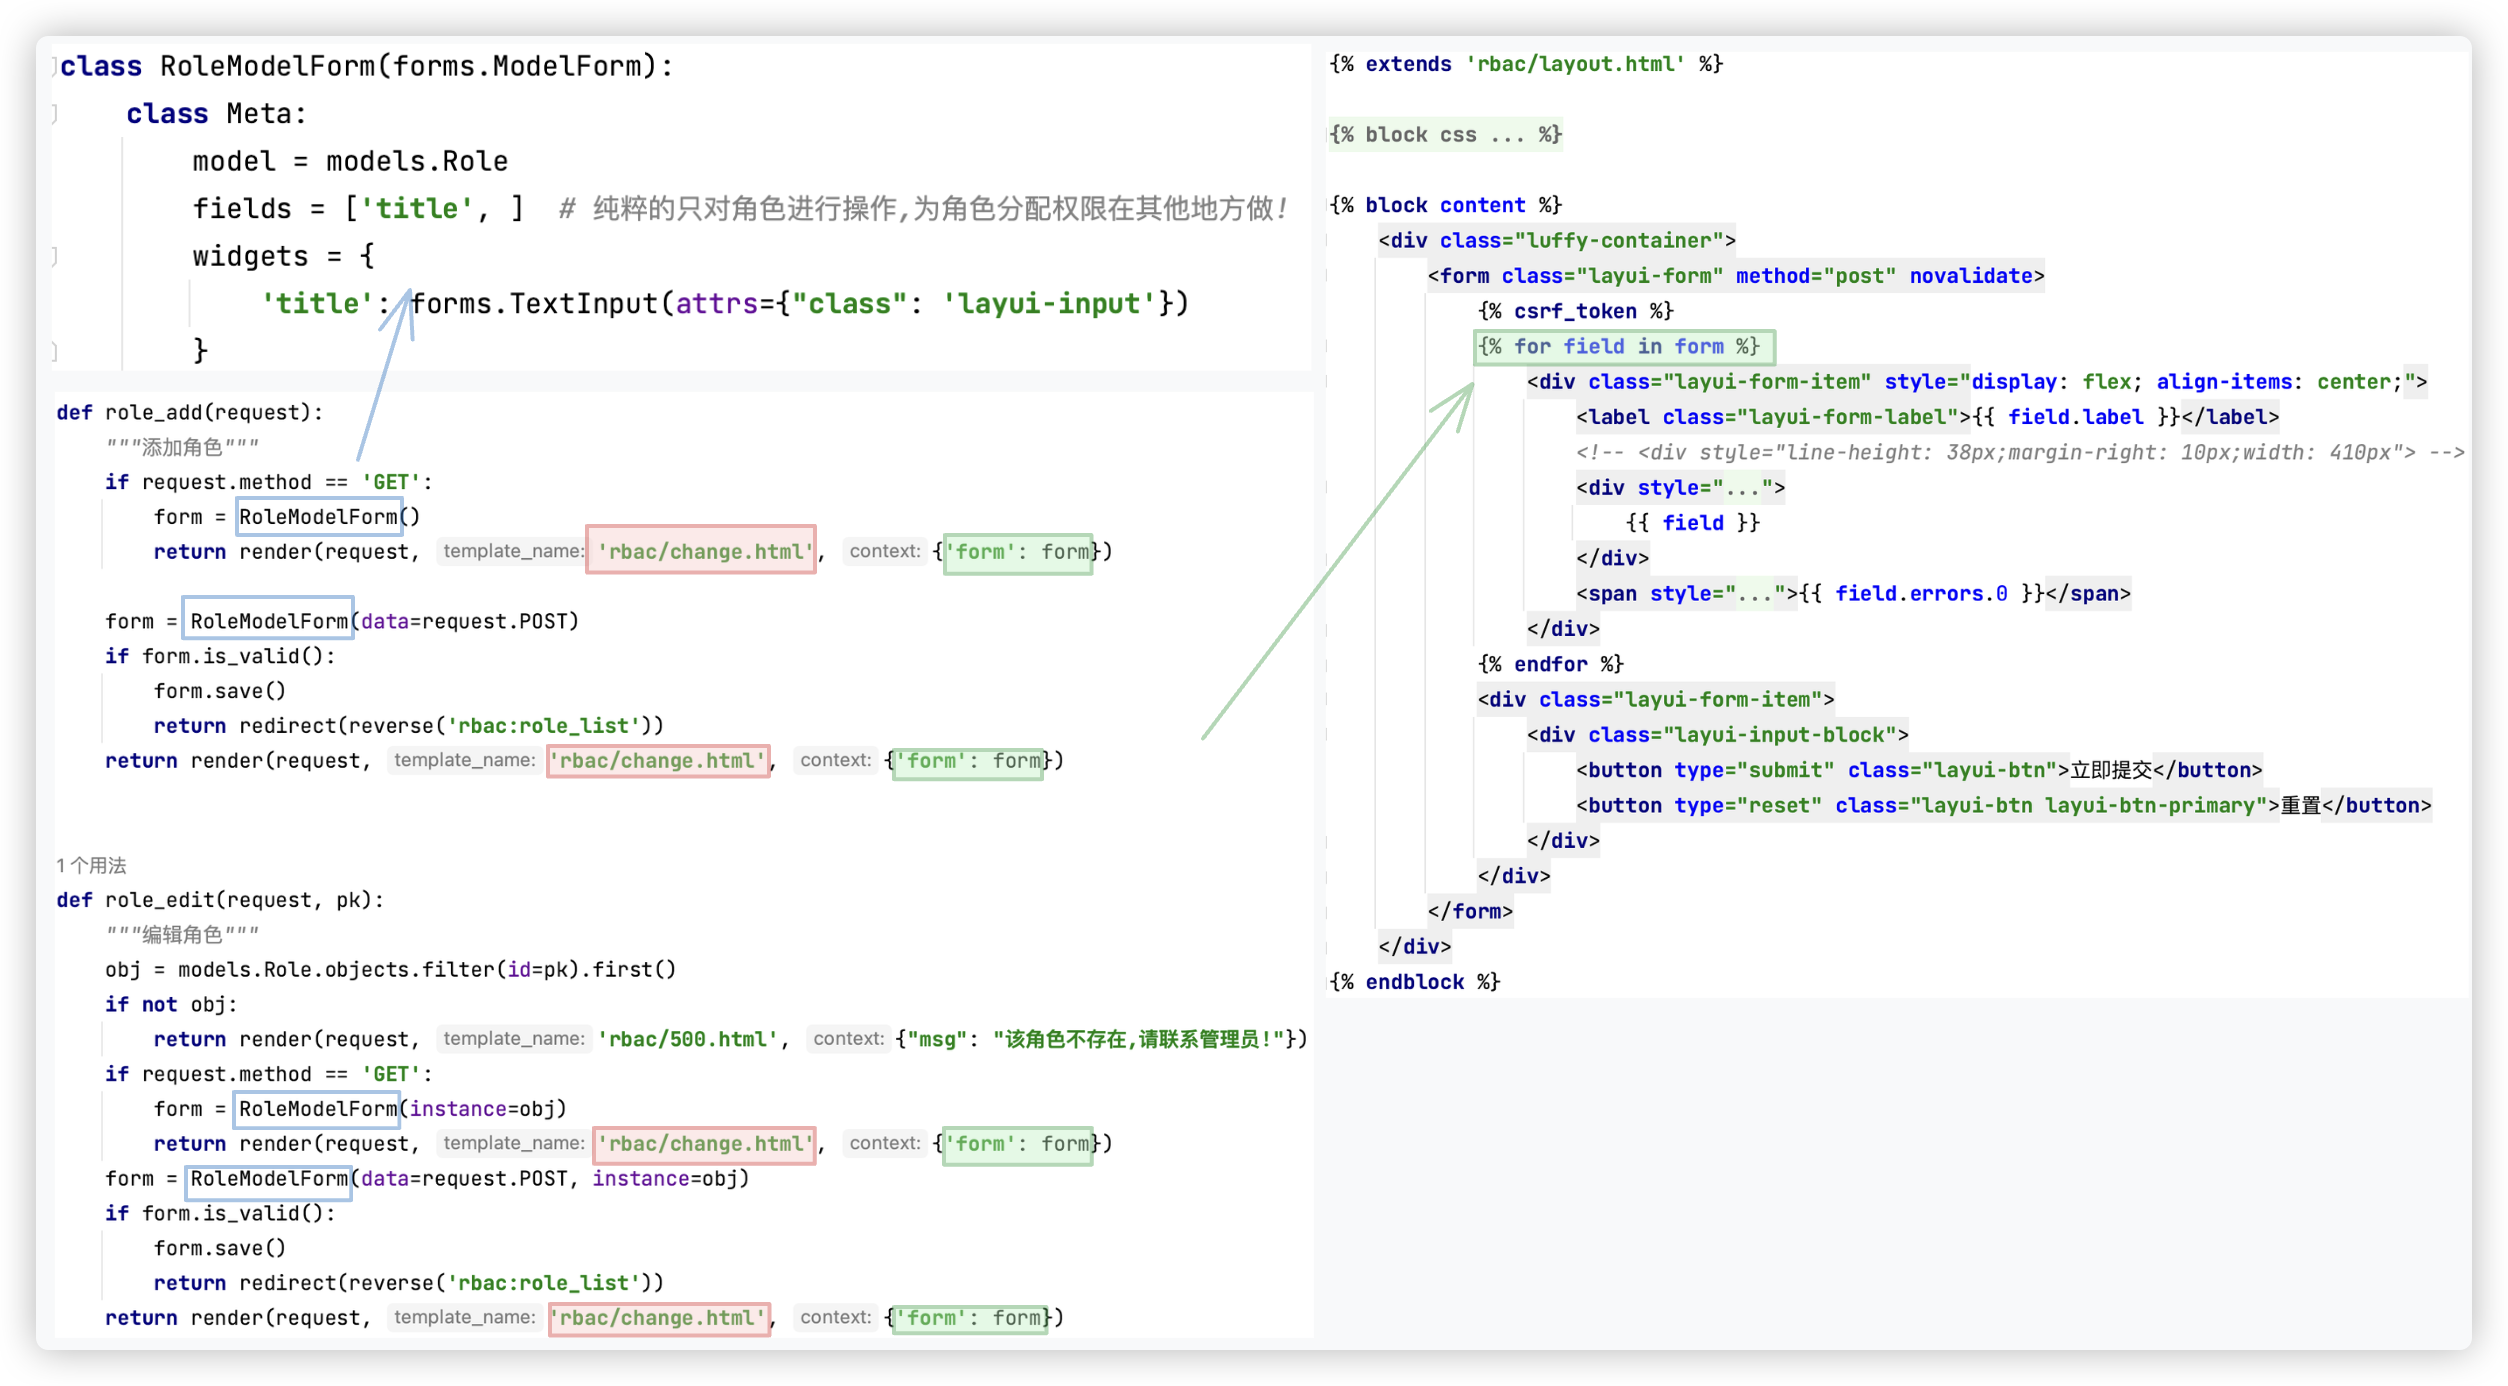Expand folded style attribute in span tag
The image size is (2508, 1386).
tap(1754, 594)
